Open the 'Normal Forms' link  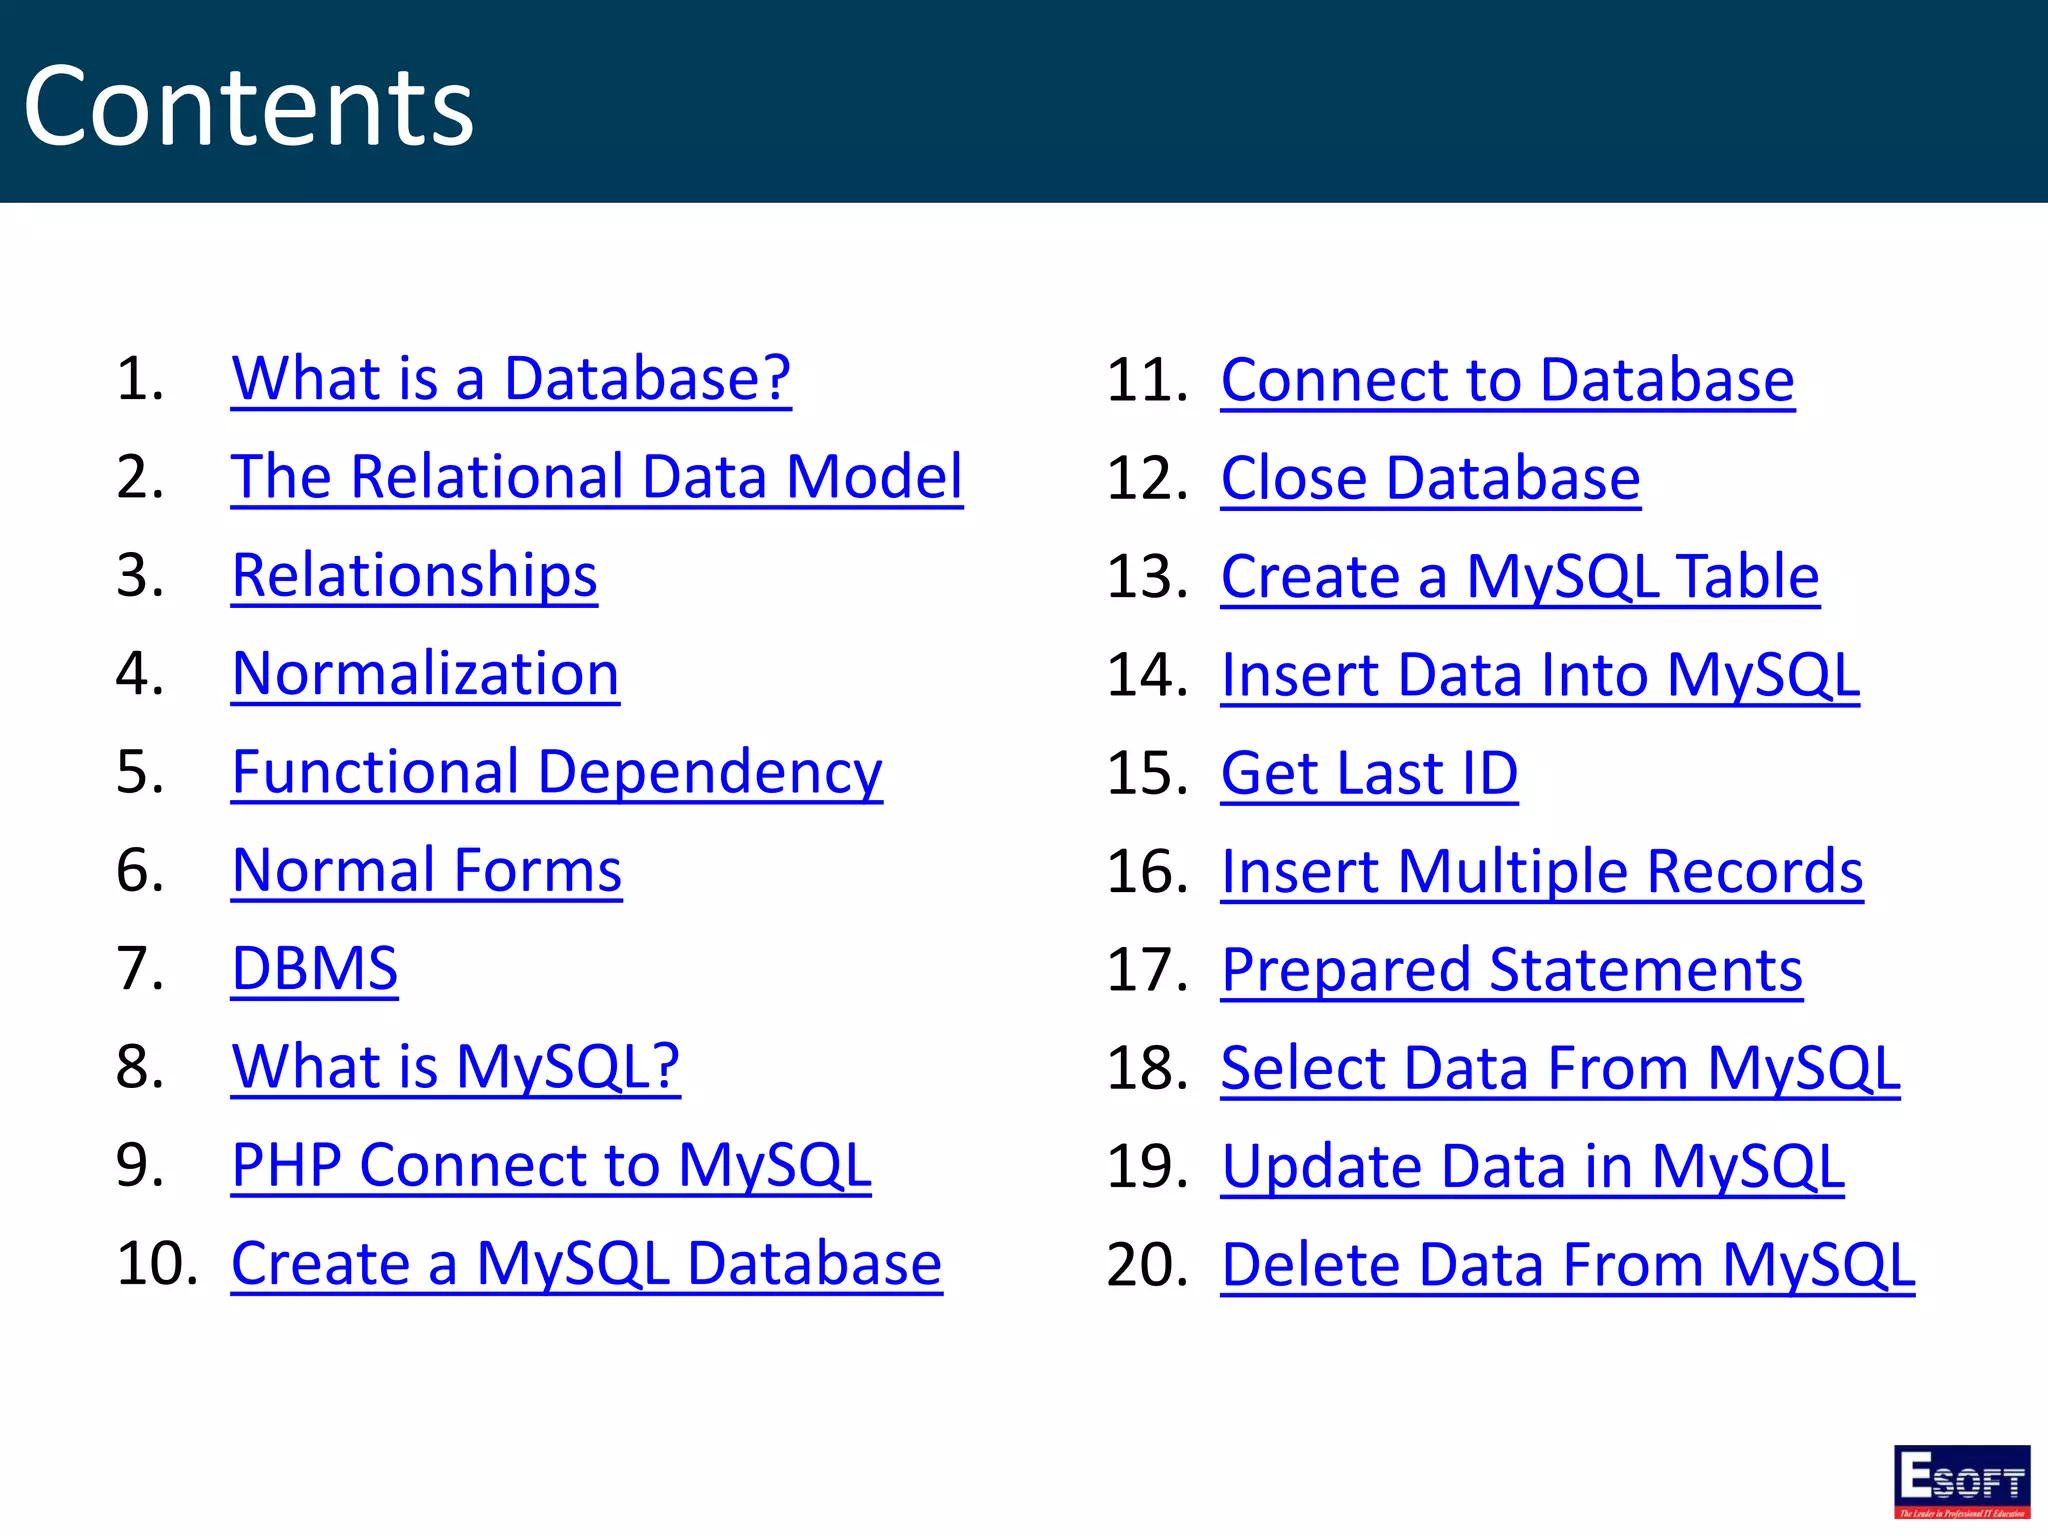tap(426, 870)
